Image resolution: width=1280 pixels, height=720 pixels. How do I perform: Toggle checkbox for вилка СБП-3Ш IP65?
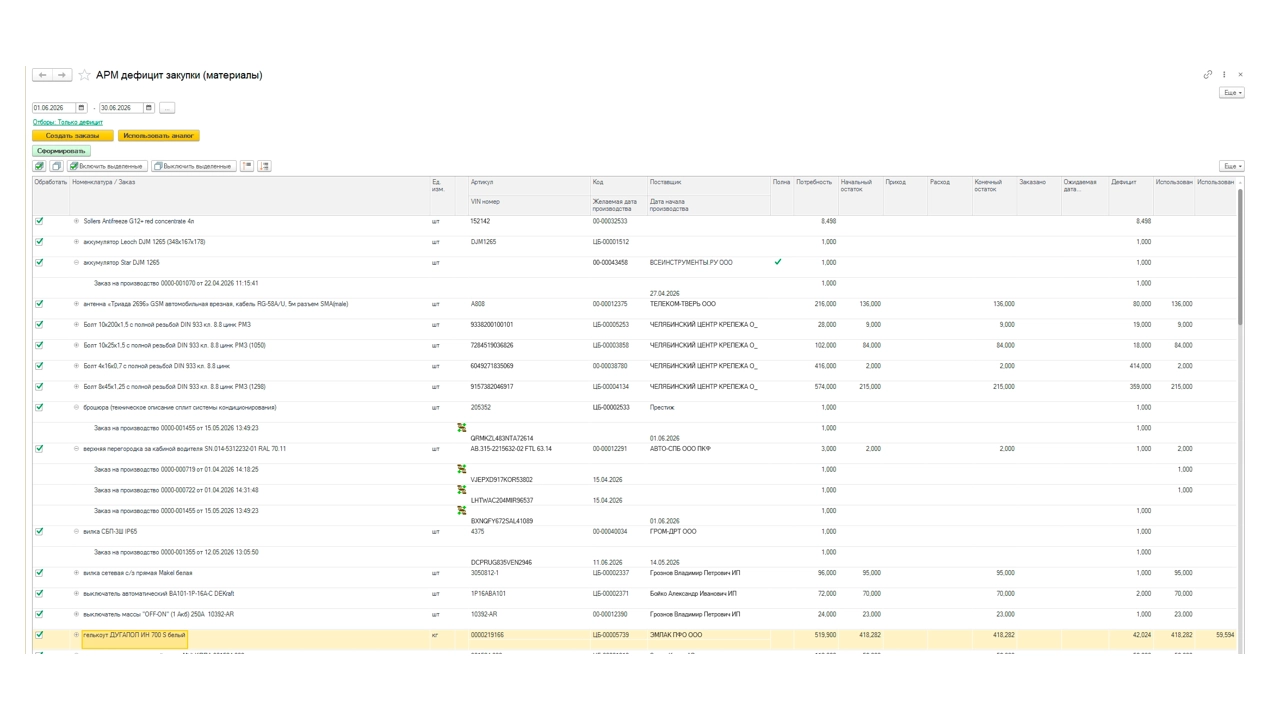[40, 531]
